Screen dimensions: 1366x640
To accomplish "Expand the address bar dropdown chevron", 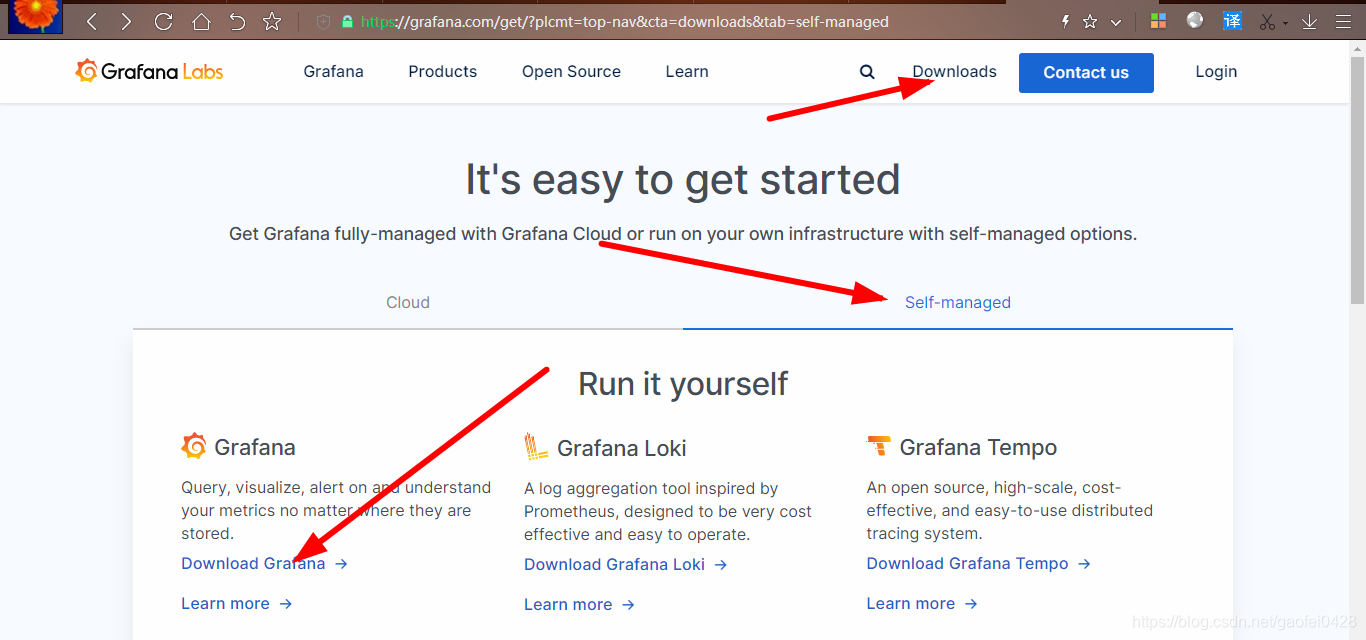I will pyautogui.click(x=1116, y=22).
